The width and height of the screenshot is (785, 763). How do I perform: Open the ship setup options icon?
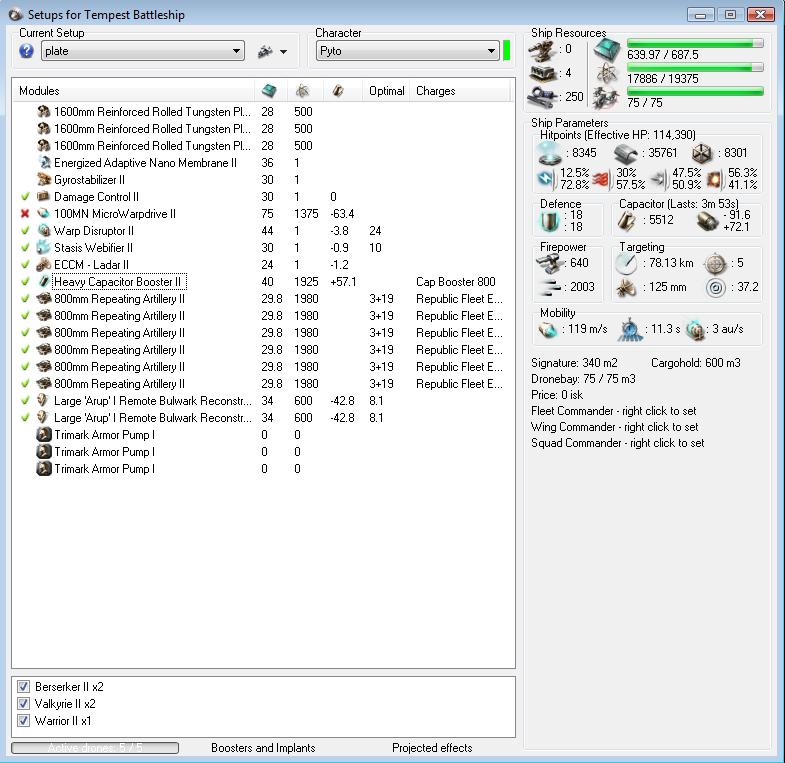265,51
